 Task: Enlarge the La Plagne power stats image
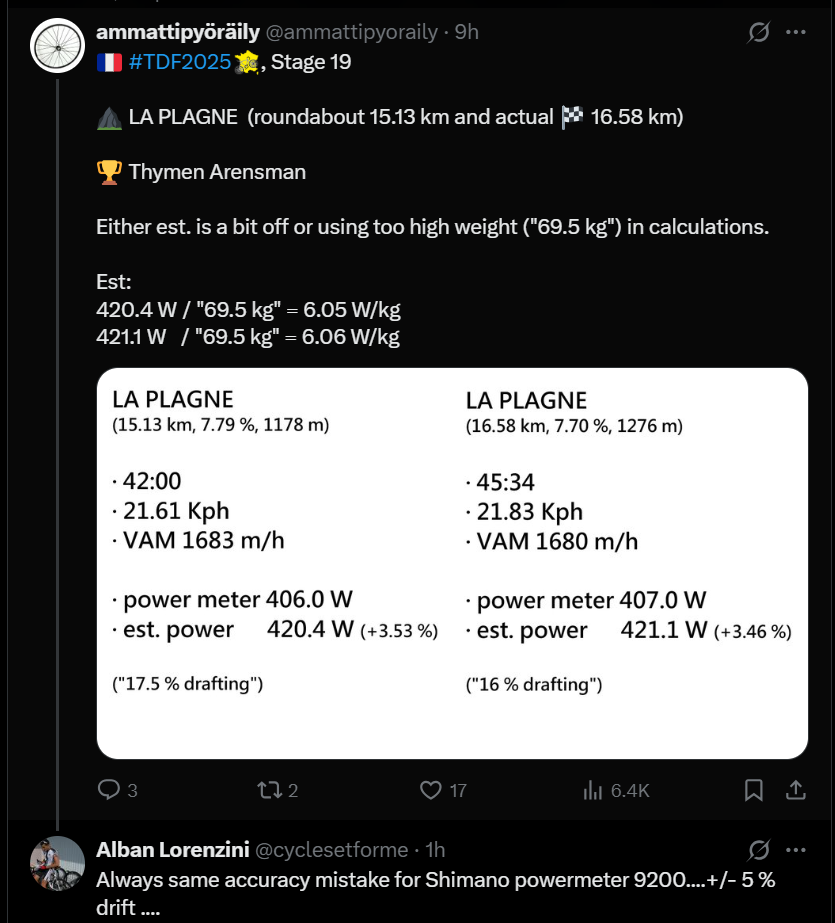tap(452, 563)
